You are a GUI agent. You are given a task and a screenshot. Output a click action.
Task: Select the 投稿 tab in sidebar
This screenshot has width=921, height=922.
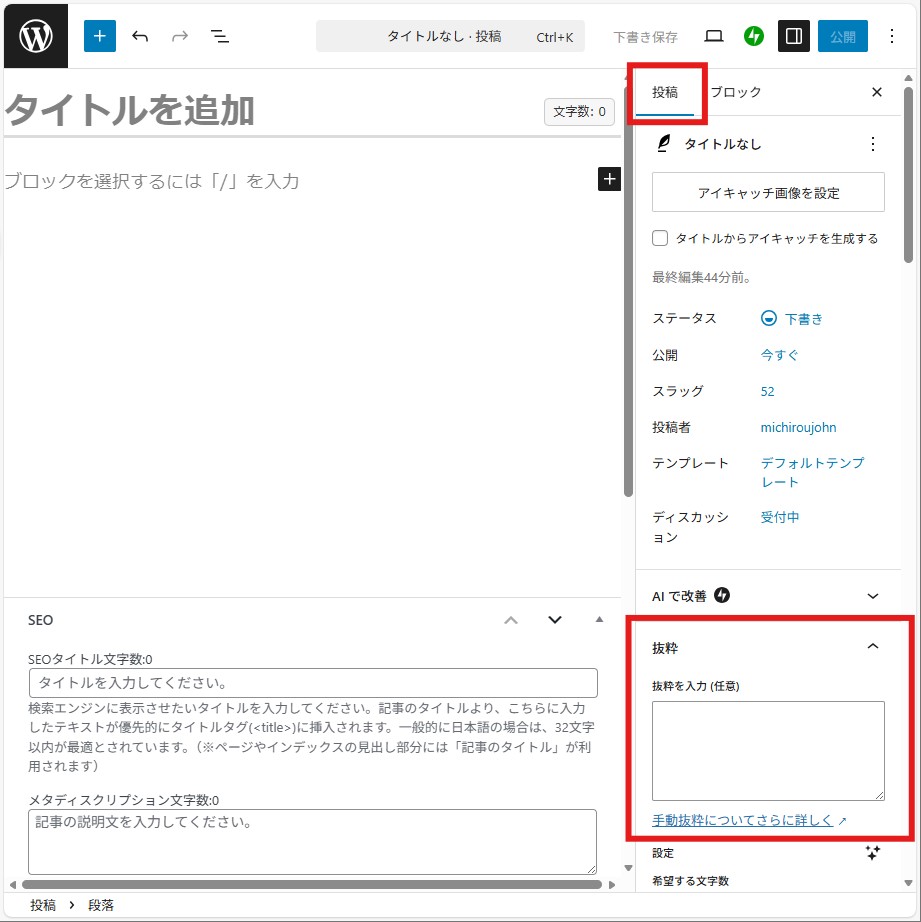tap(665, 92)
